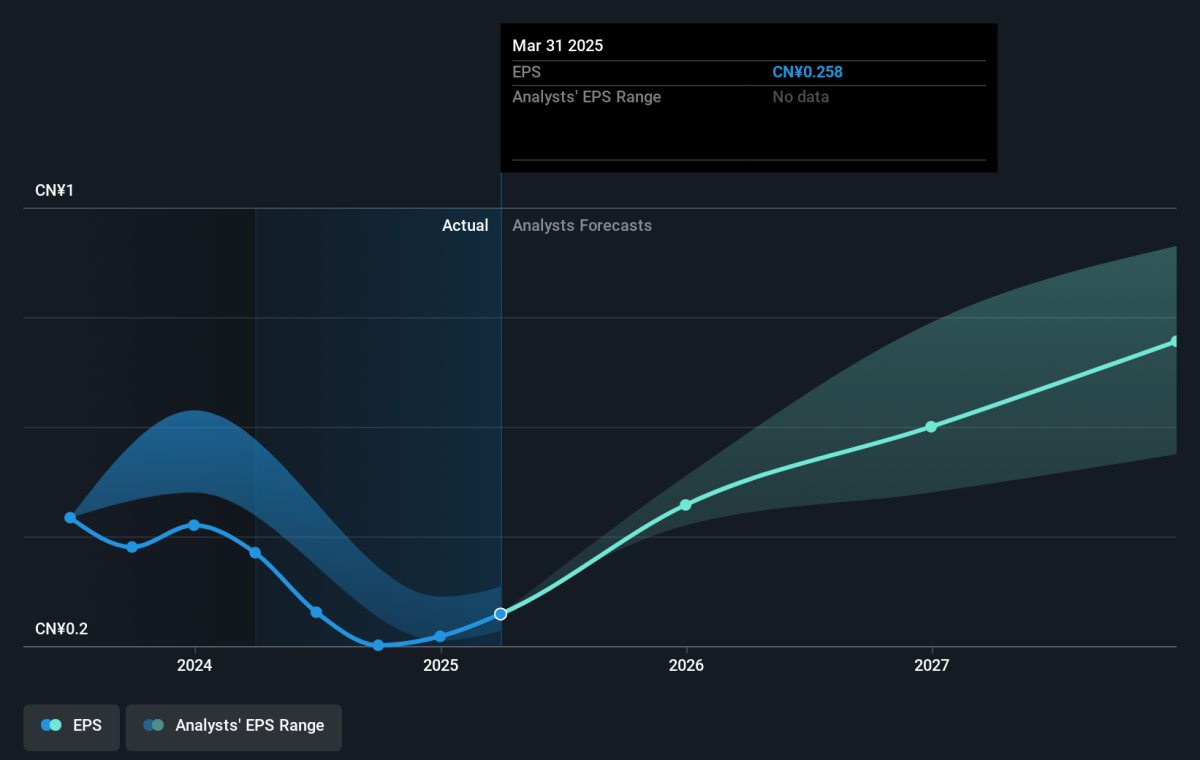Click the Analysts' EPS Range legend dots icon
Image resolution: width=1200 pixels, height=760 pixels.
[x=153, y=726]
